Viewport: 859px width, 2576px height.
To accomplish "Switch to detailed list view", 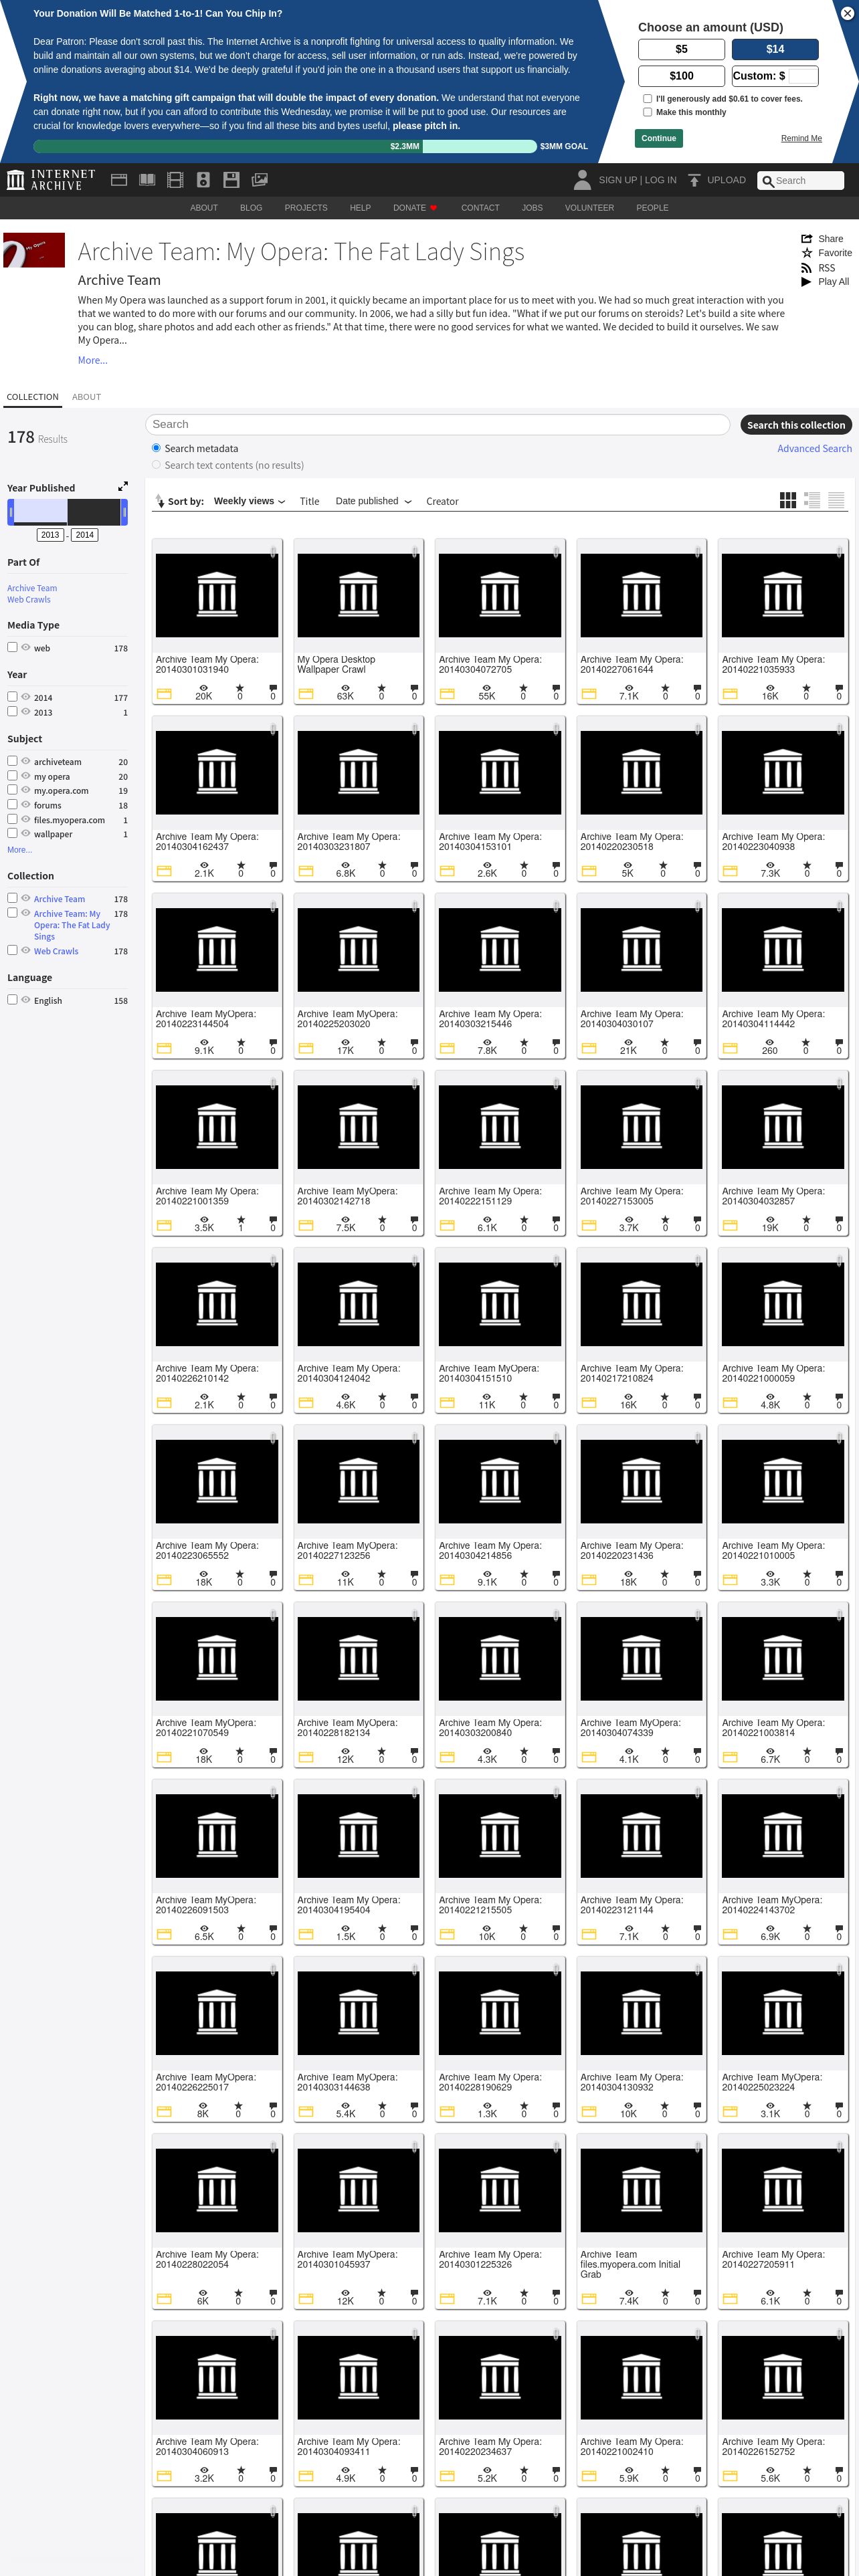I will coord(812,500).
